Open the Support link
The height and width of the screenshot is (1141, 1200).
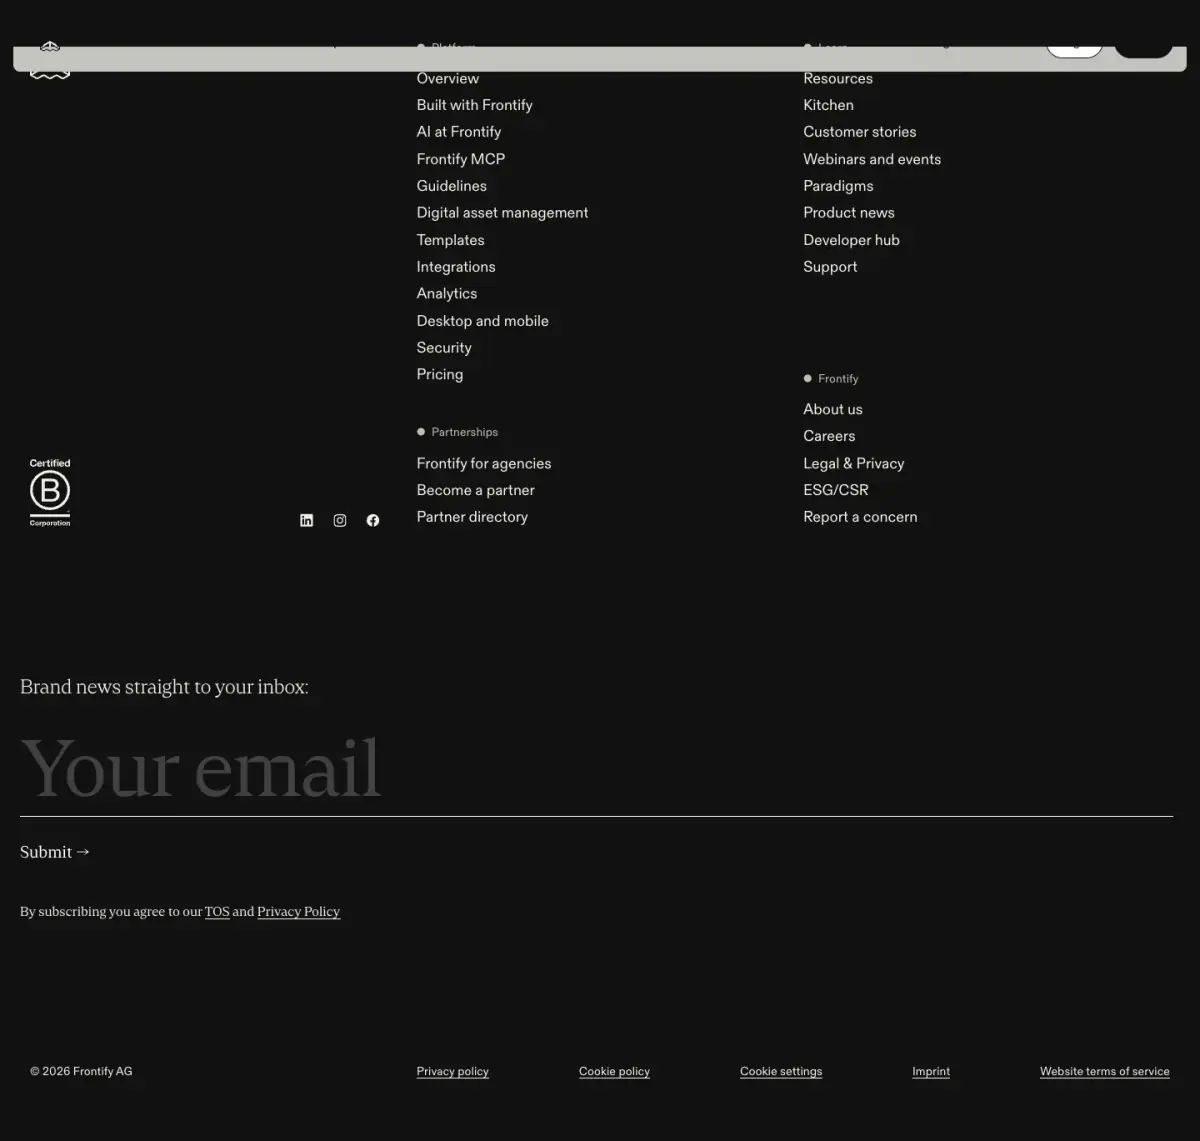830,267
